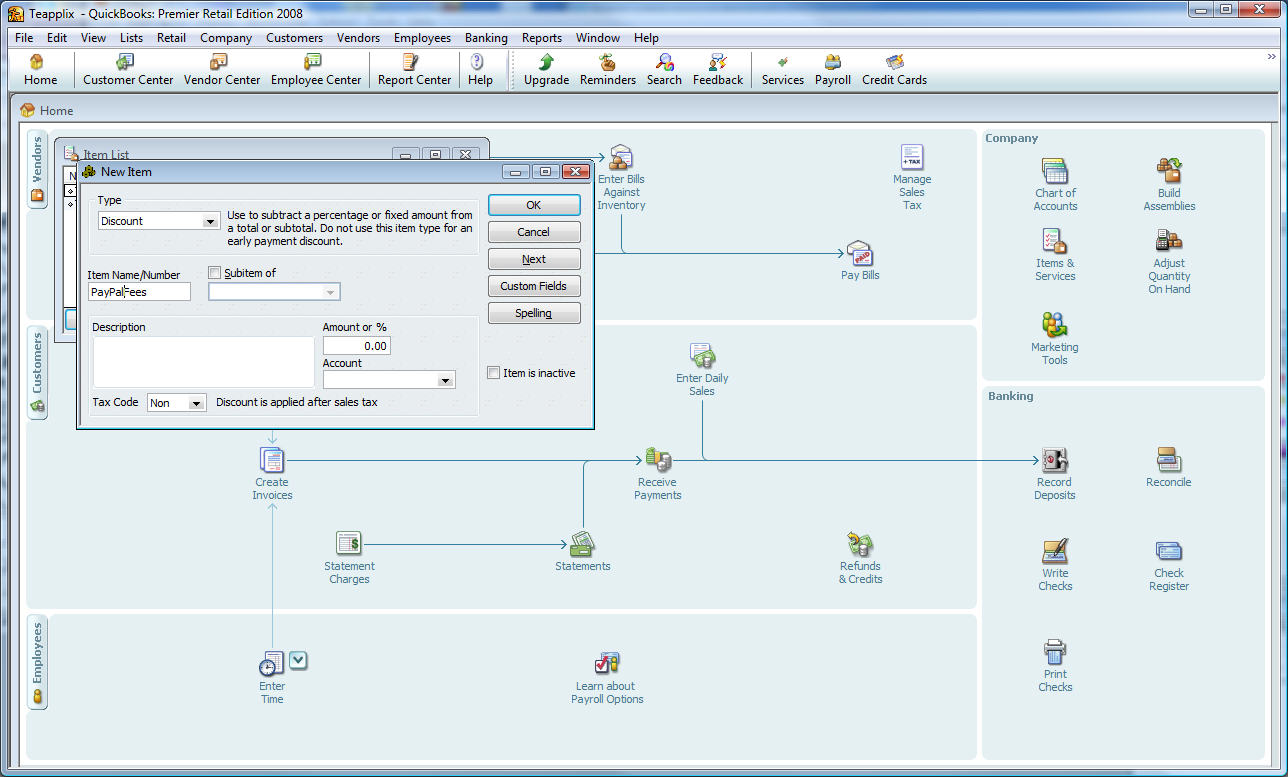Viewport: 1288px width, 777px height.
Task: Open Payroll from the toolbar
Action: click(x=833, y=70)
